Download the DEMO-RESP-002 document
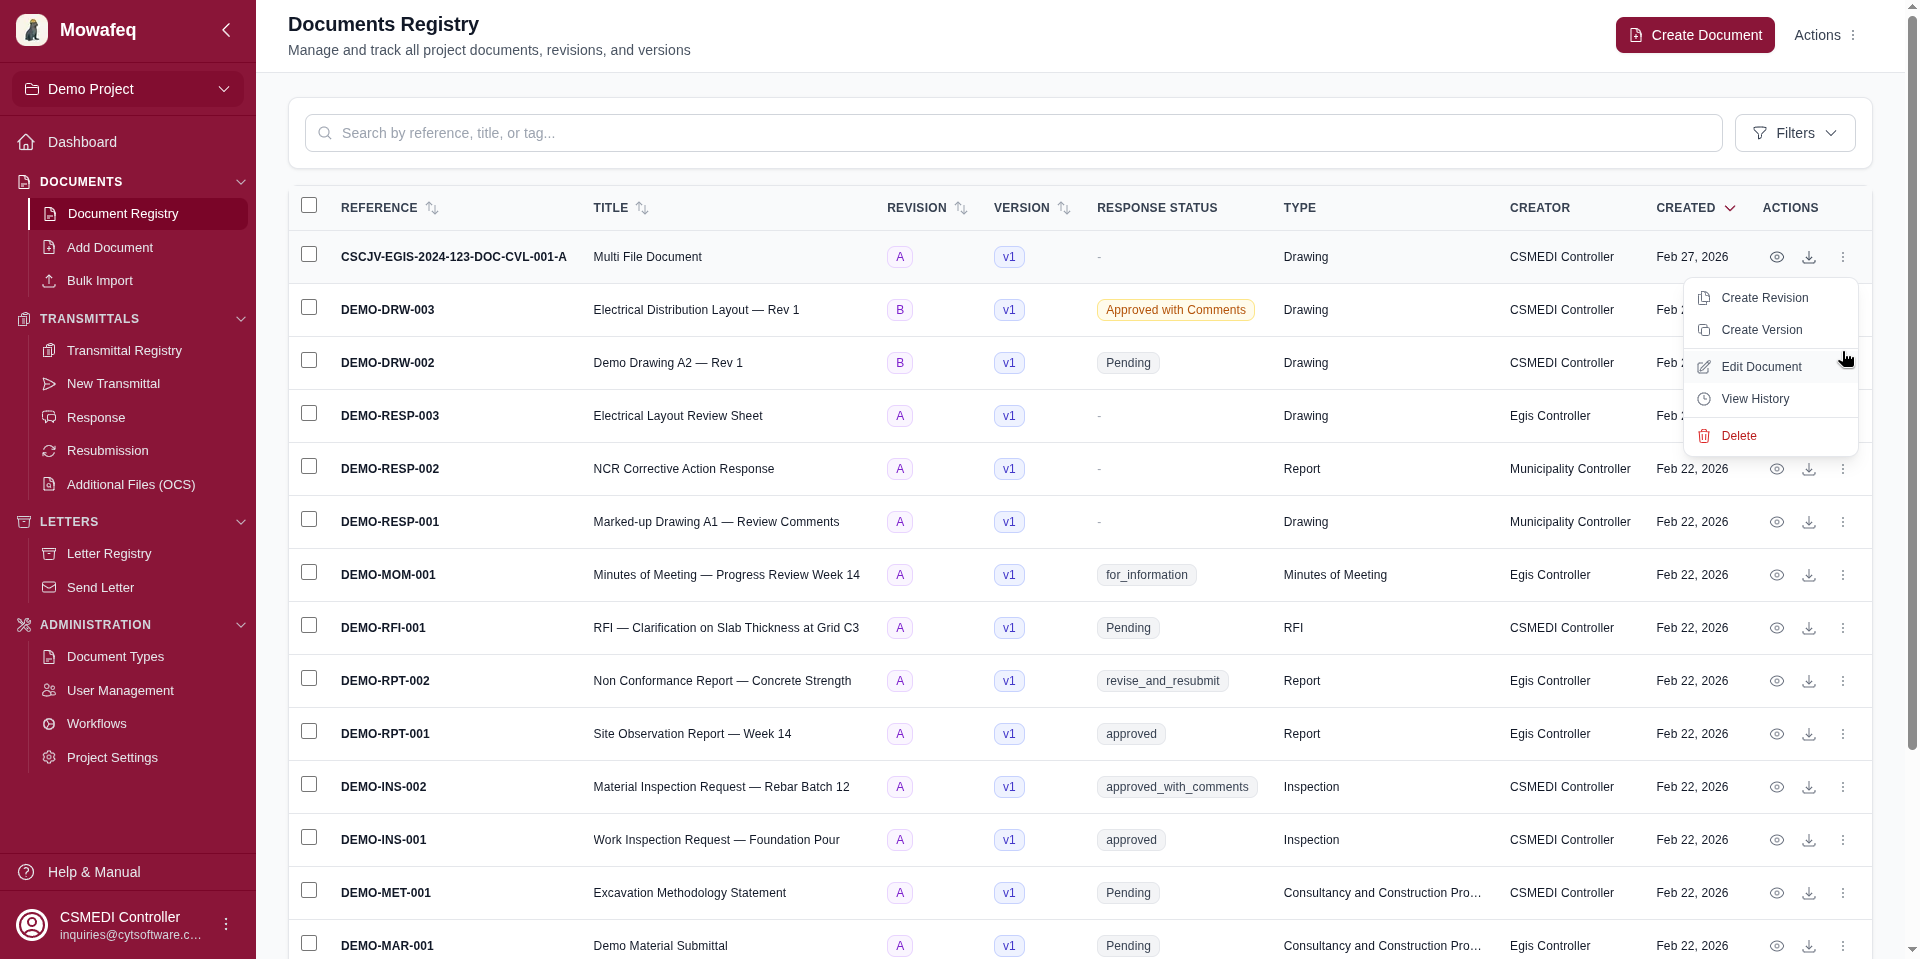This screenshot has height=959, width=1920. click(1809, 469)
